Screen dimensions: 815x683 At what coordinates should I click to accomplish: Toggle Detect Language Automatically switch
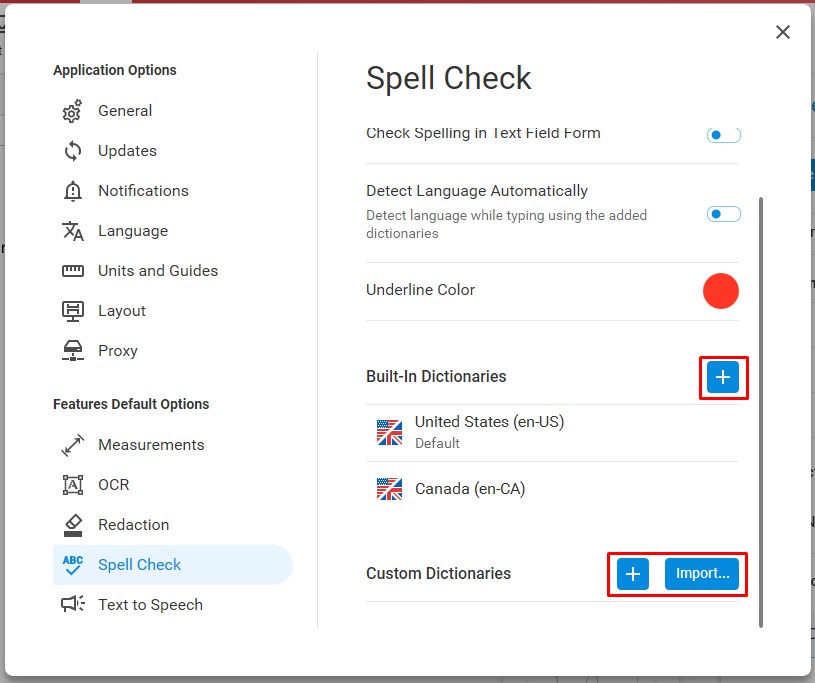724,214
